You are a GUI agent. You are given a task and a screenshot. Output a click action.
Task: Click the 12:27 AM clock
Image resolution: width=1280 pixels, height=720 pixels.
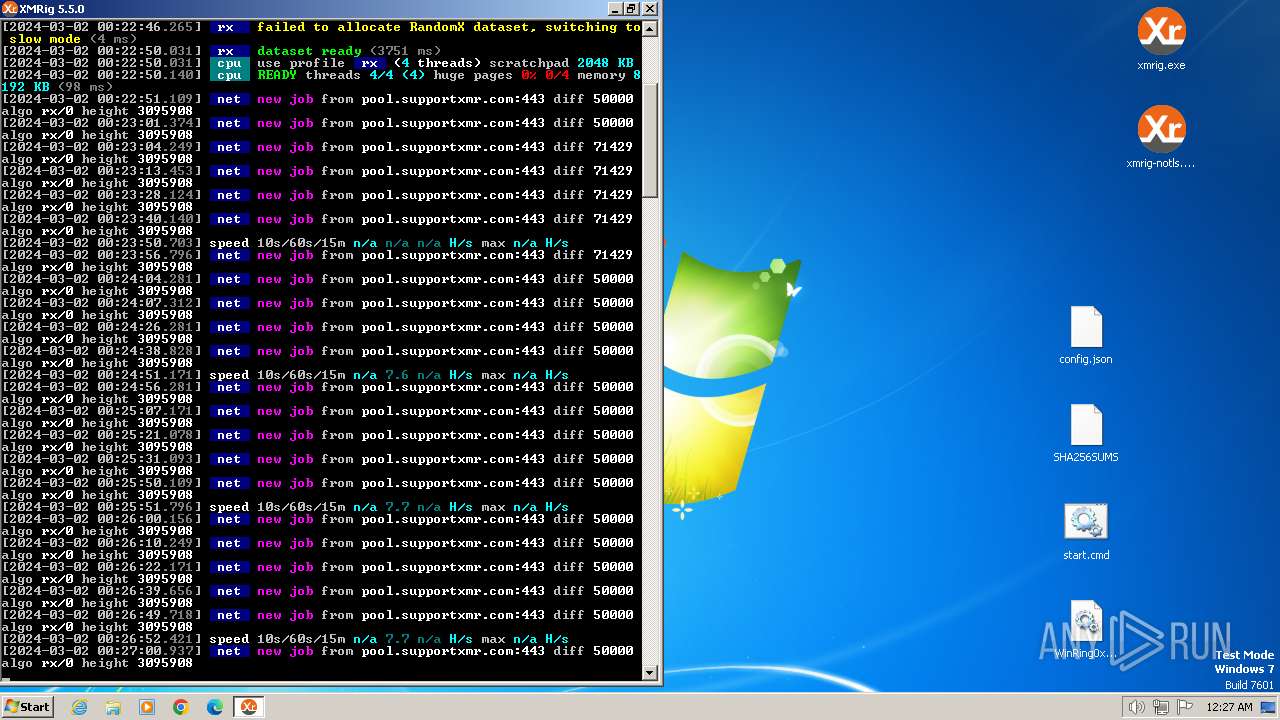point(1229,707)
